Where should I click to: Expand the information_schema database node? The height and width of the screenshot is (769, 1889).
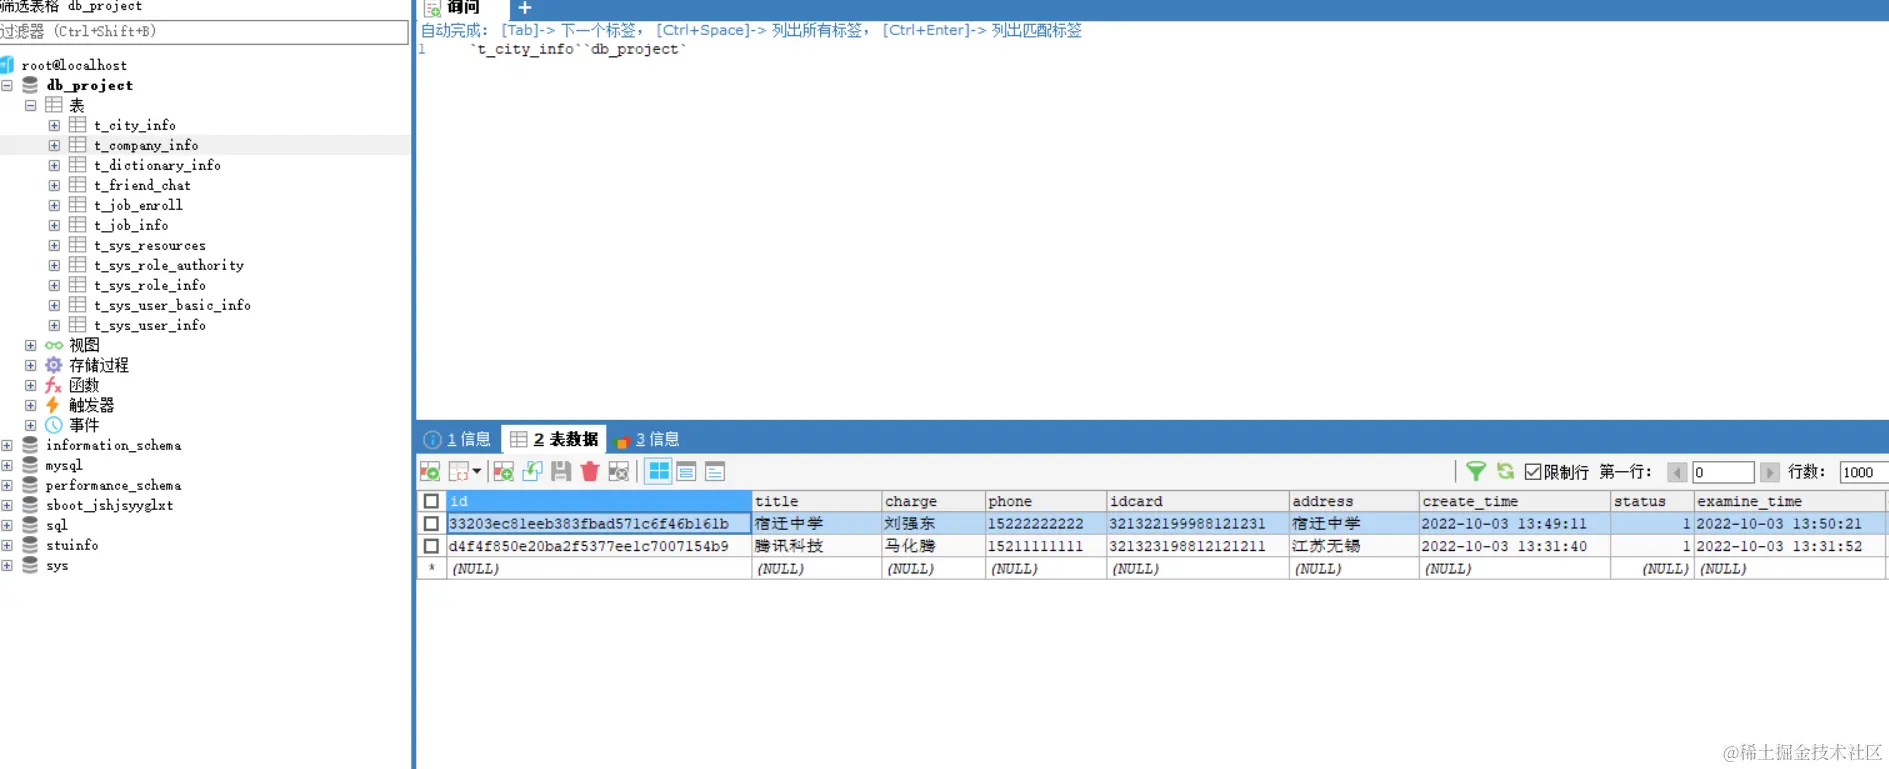coord(7,445)
